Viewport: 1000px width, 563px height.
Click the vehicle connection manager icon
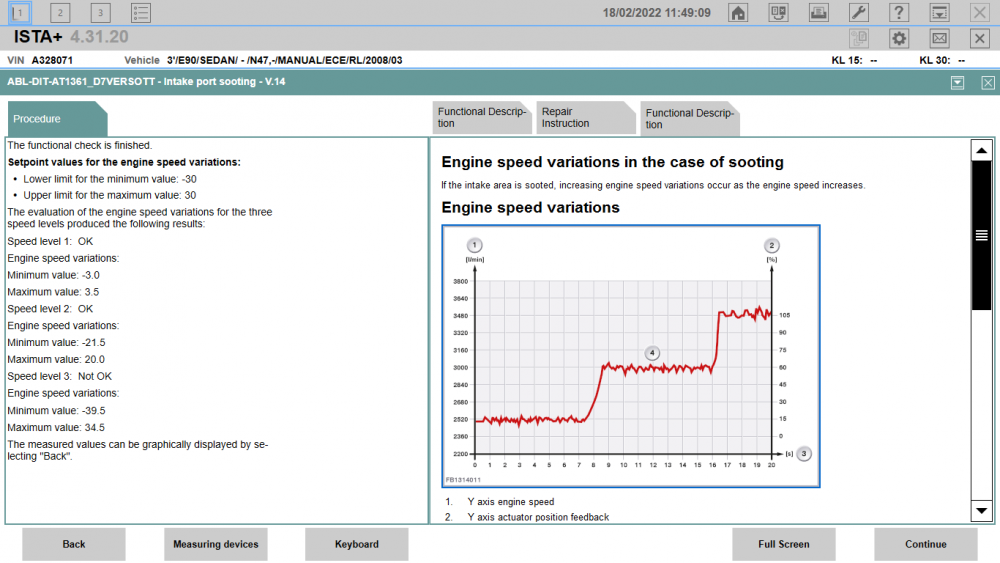(778, 13)
